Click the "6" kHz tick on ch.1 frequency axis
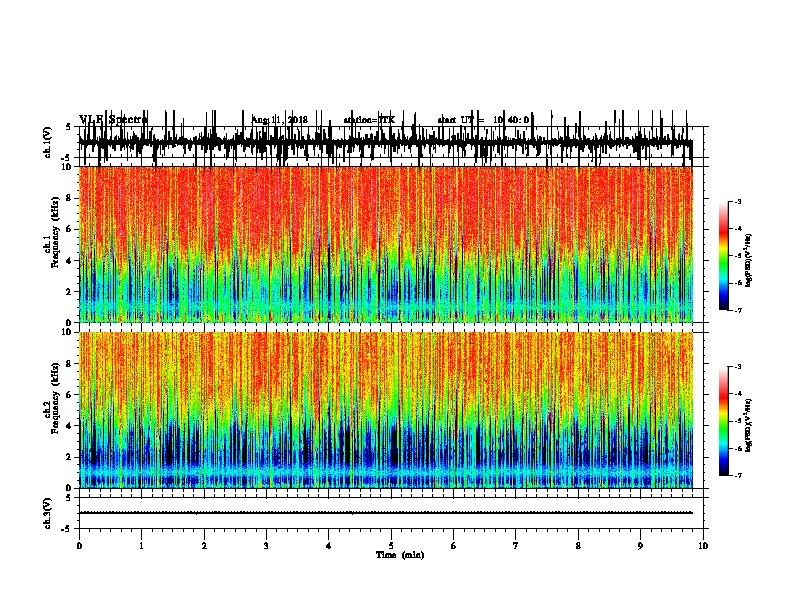The width and height of the screenshot is (792, 612). 69,229
